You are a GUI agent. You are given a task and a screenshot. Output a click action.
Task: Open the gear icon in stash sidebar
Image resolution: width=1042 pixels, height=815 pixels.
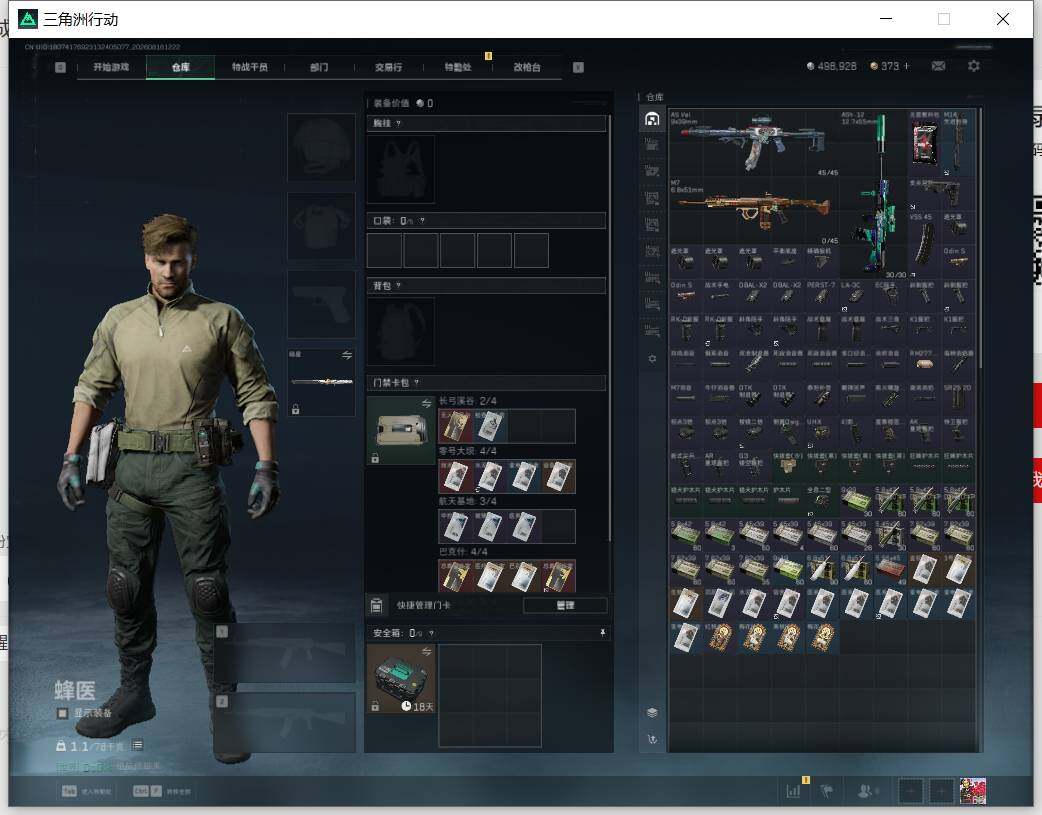(652, 358)
